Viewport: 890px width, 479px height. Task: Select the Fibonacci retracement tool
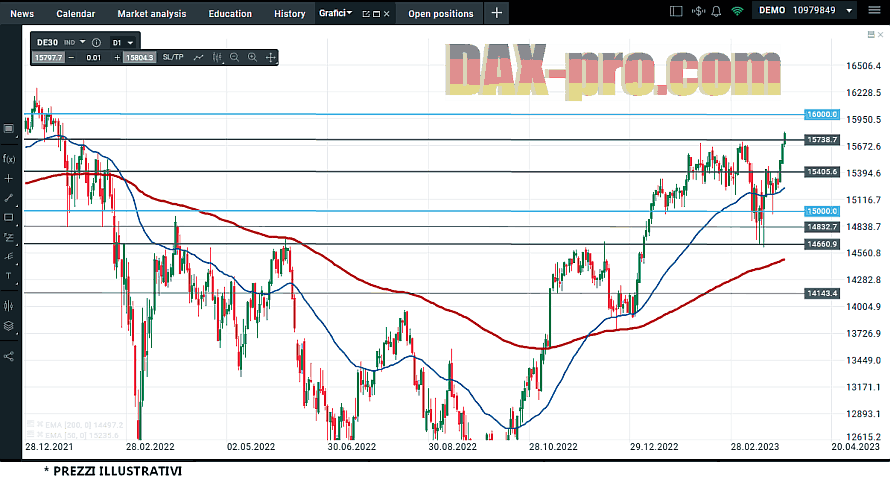click(9, 237)
